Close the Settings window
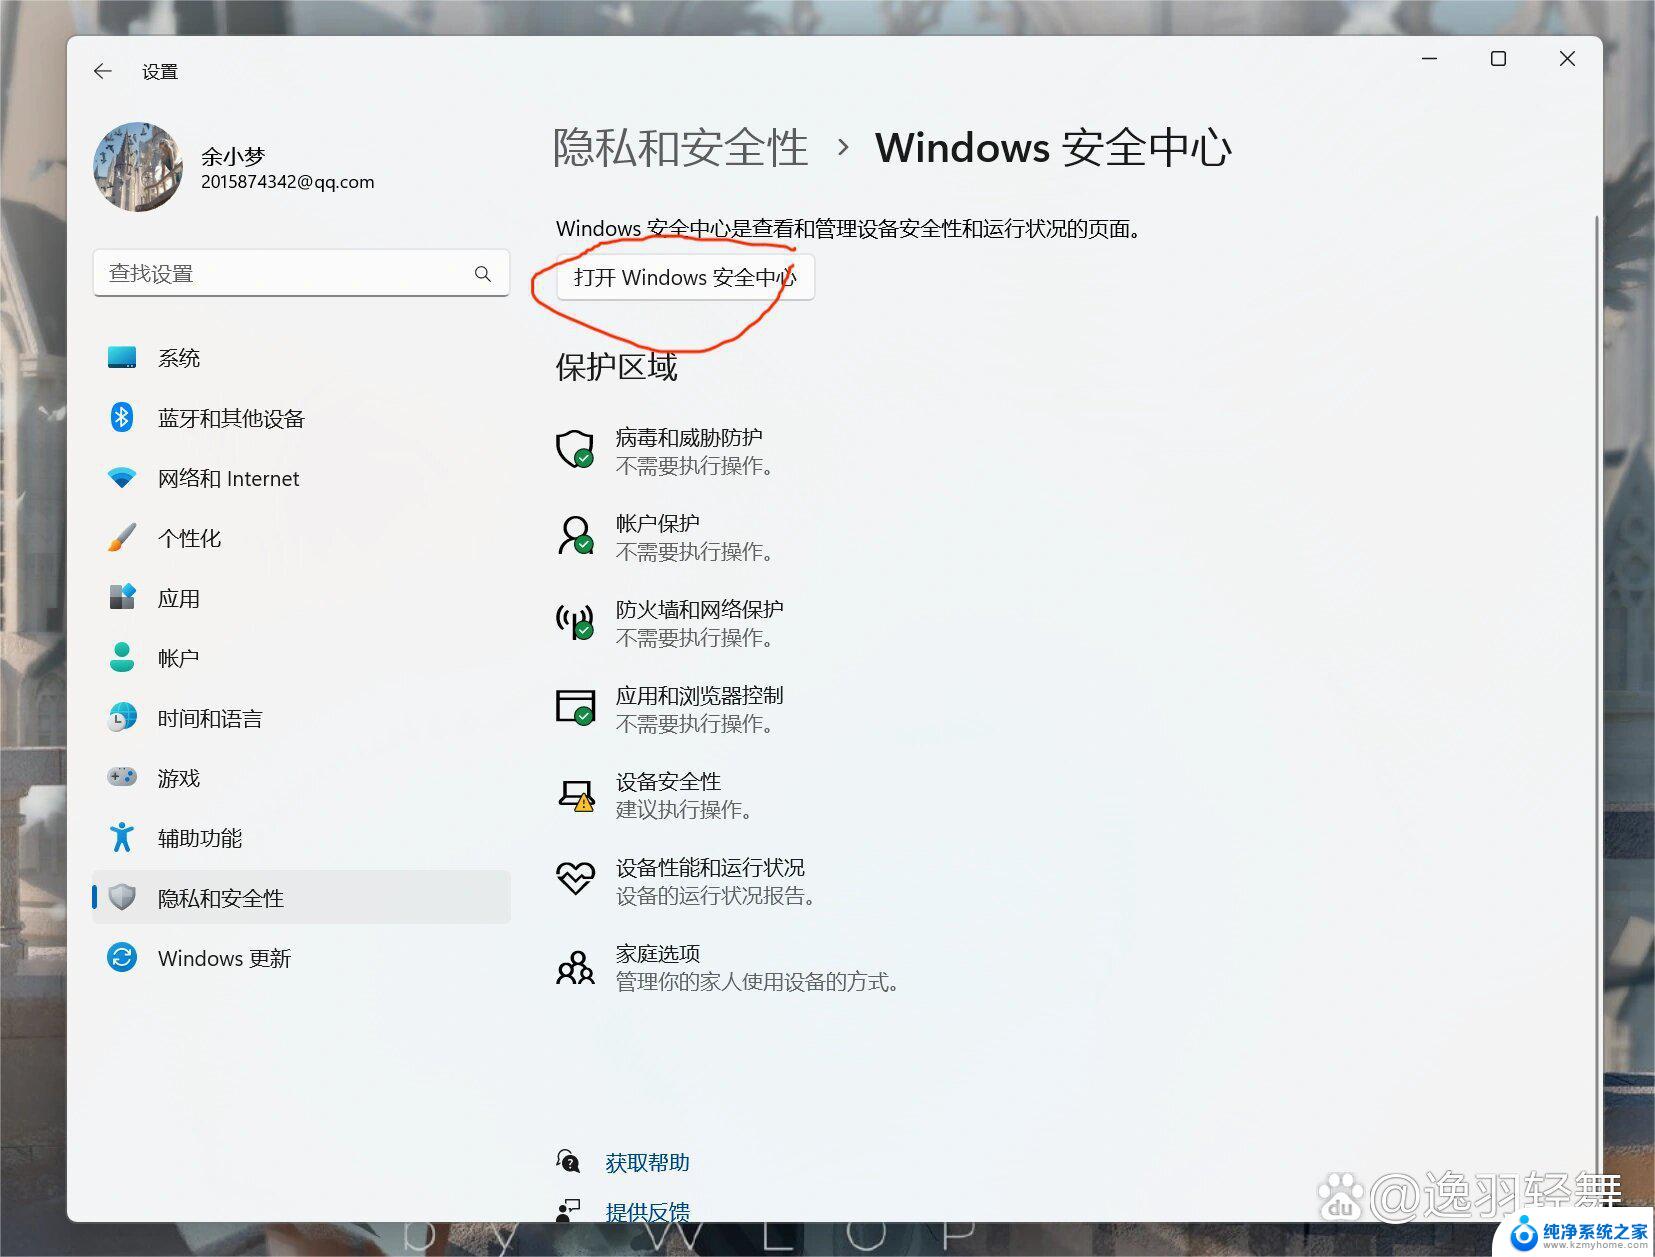This screenshot has width=1655, height=1257. click(x=1567, y=59)
